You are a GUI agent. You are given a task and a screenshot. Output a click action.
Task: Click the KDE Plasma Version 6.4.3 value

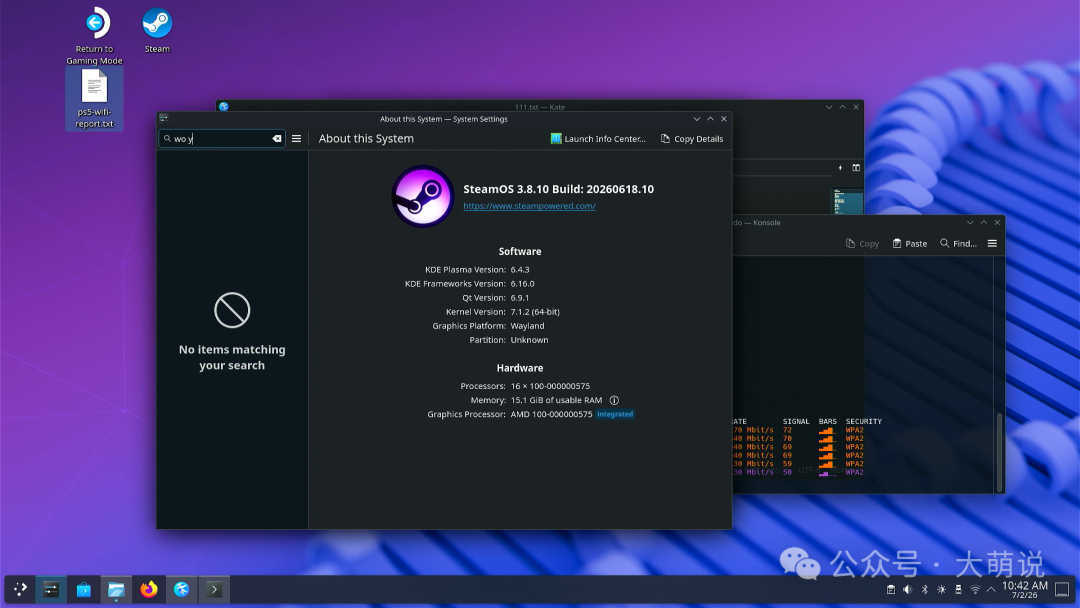point(520,269)
